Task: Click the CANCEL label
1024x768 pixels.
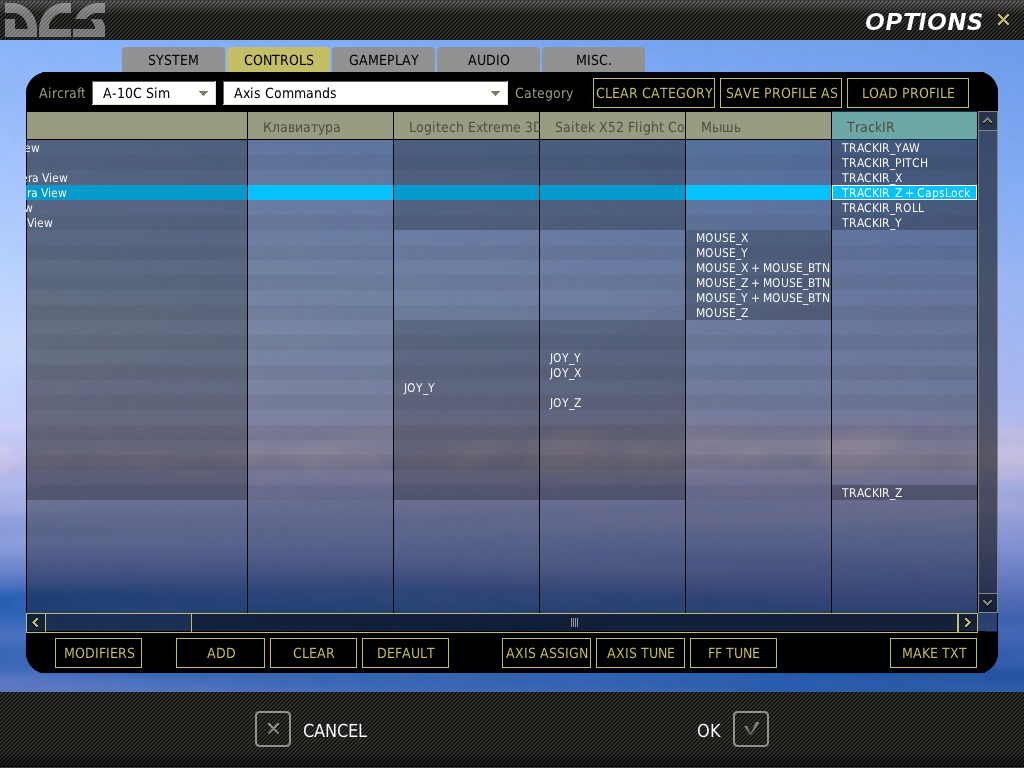Action: pyautogui.click(x=335, y=730)
